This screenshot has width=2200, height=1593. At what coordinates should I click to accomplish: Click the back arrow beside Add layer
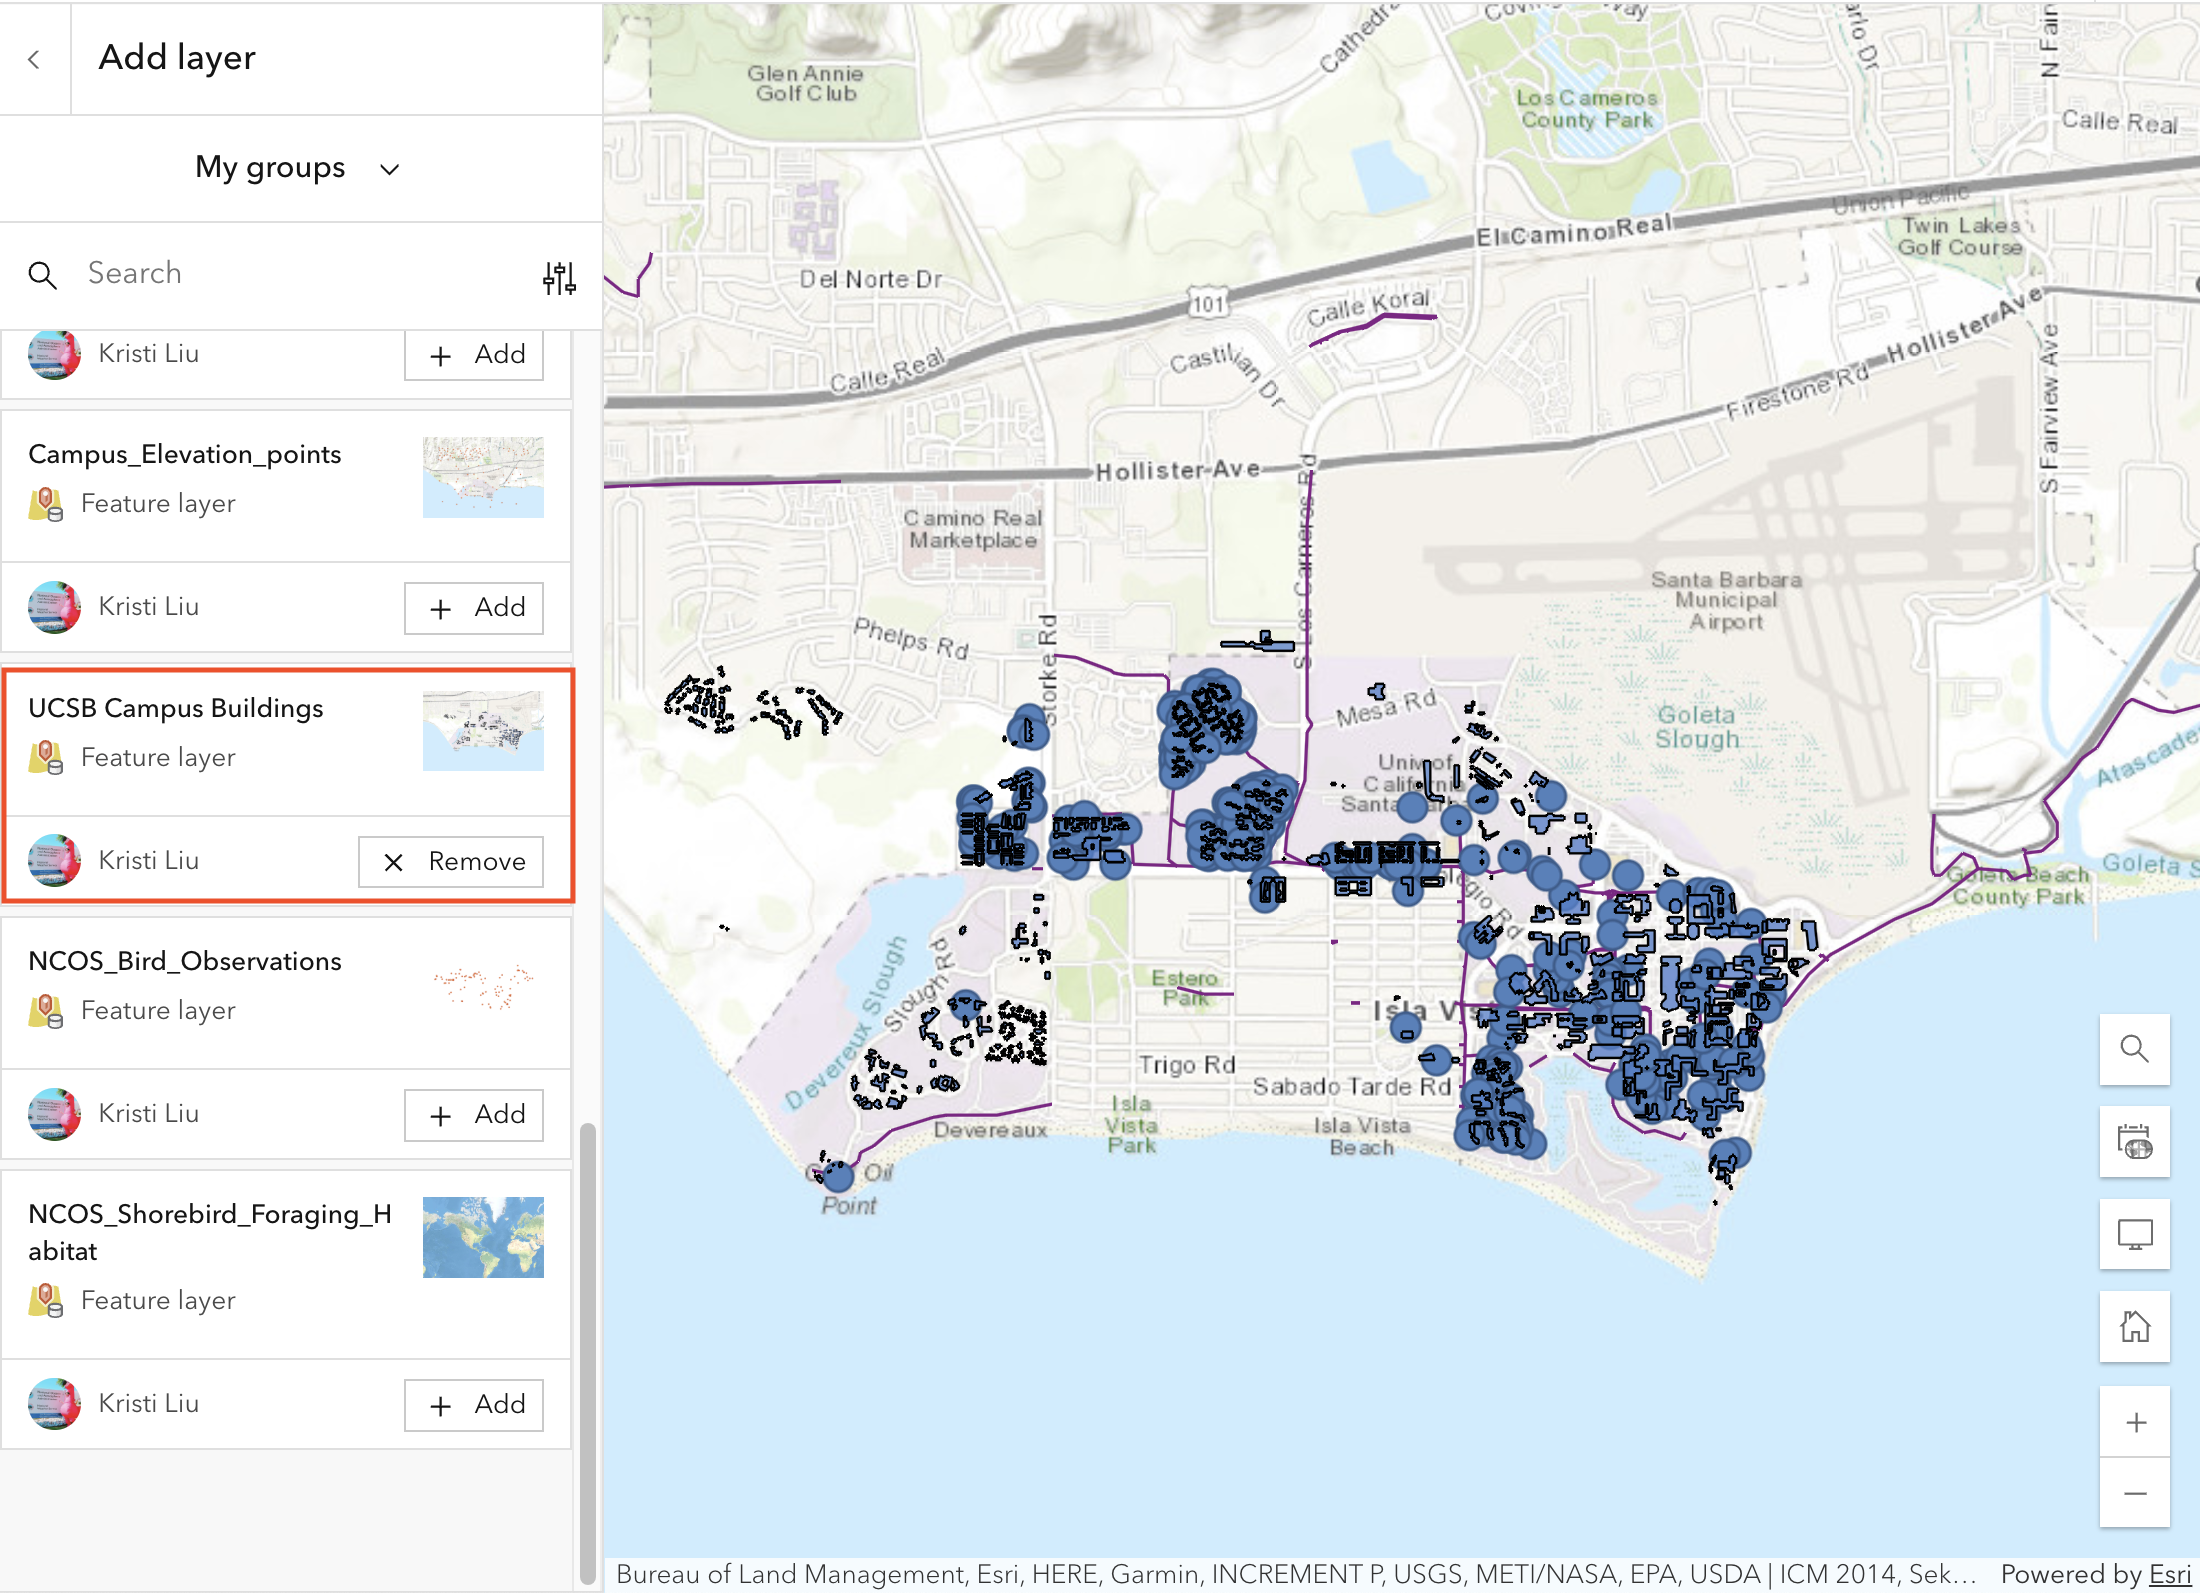click(34, 59)
